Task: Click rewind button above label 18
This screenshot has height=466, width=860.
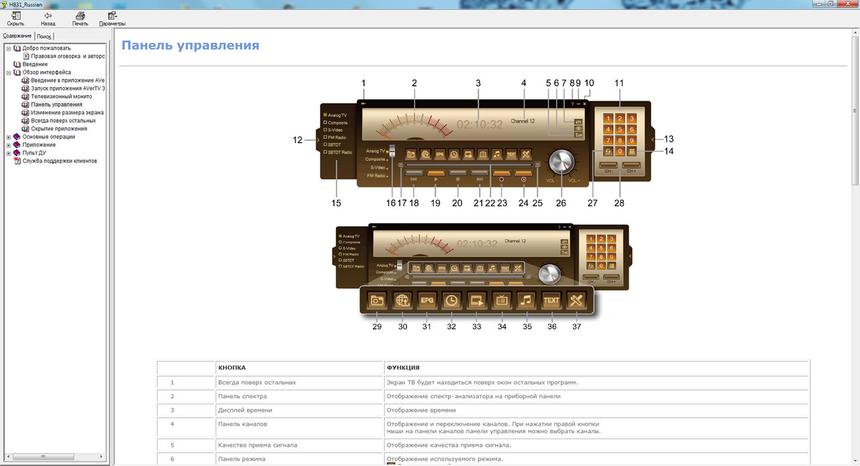Action: (414, 173)
